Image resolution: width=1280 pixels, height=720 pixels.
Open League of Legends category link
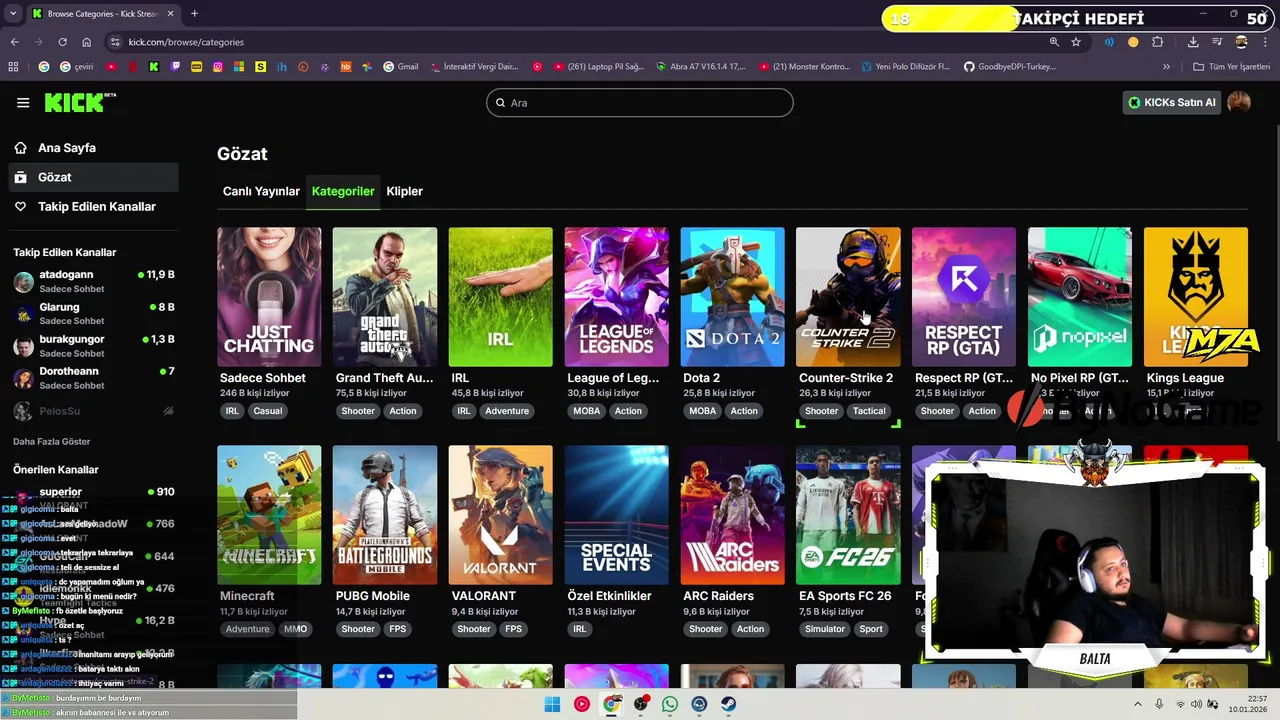(x=613, y=378)
